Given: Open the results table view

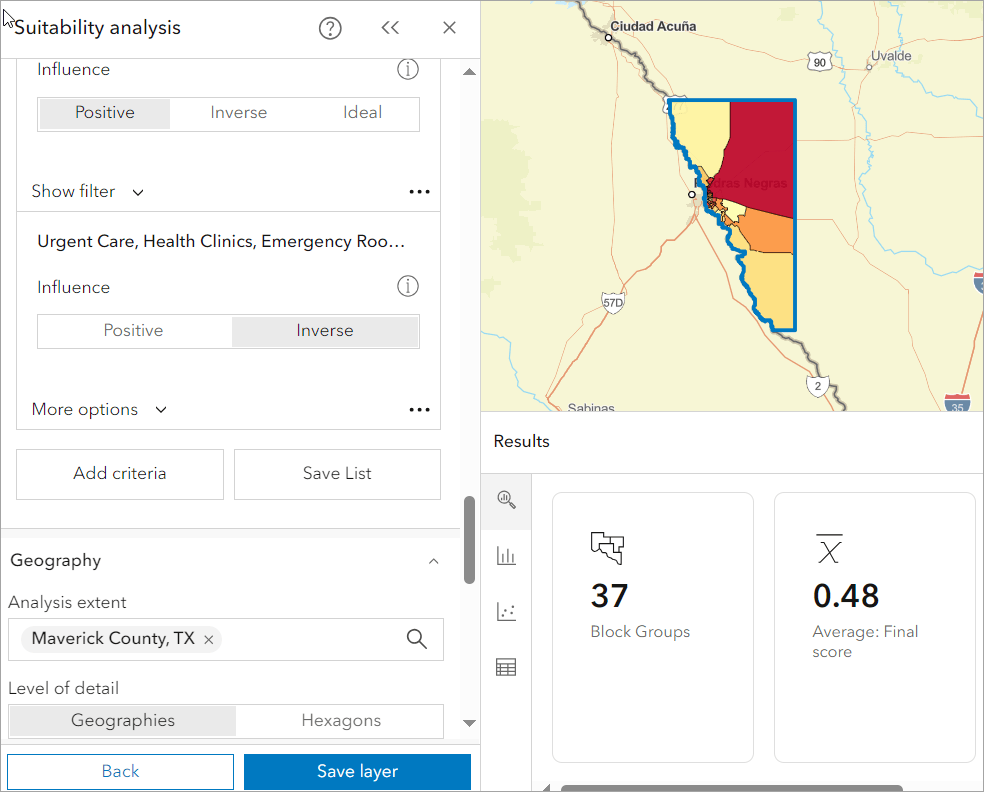Looking at the screenshot, I should pyautogui.click(x=506, y=666).
